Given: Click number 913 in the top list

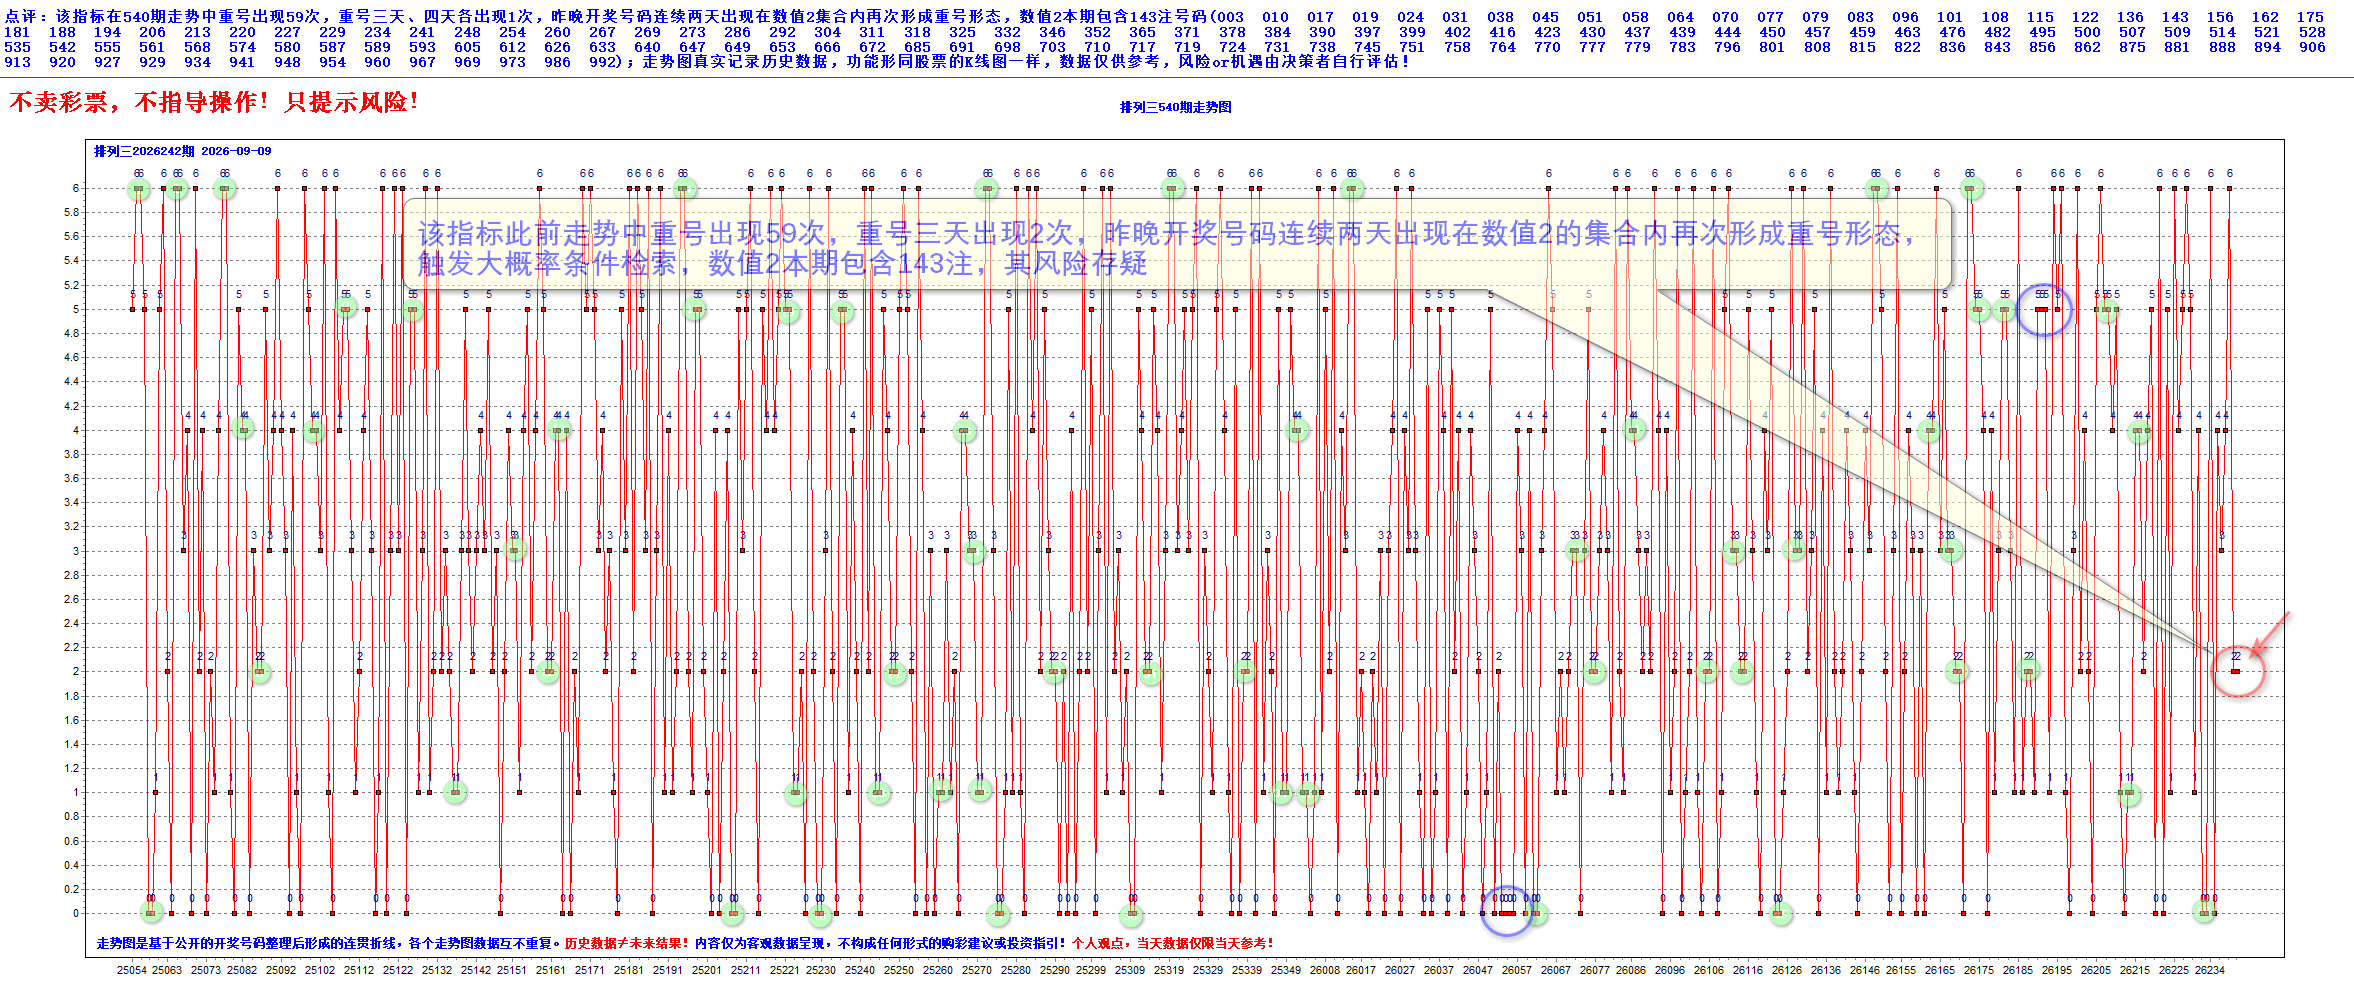Looking at the screenshot, I should (x=17, y=62).
